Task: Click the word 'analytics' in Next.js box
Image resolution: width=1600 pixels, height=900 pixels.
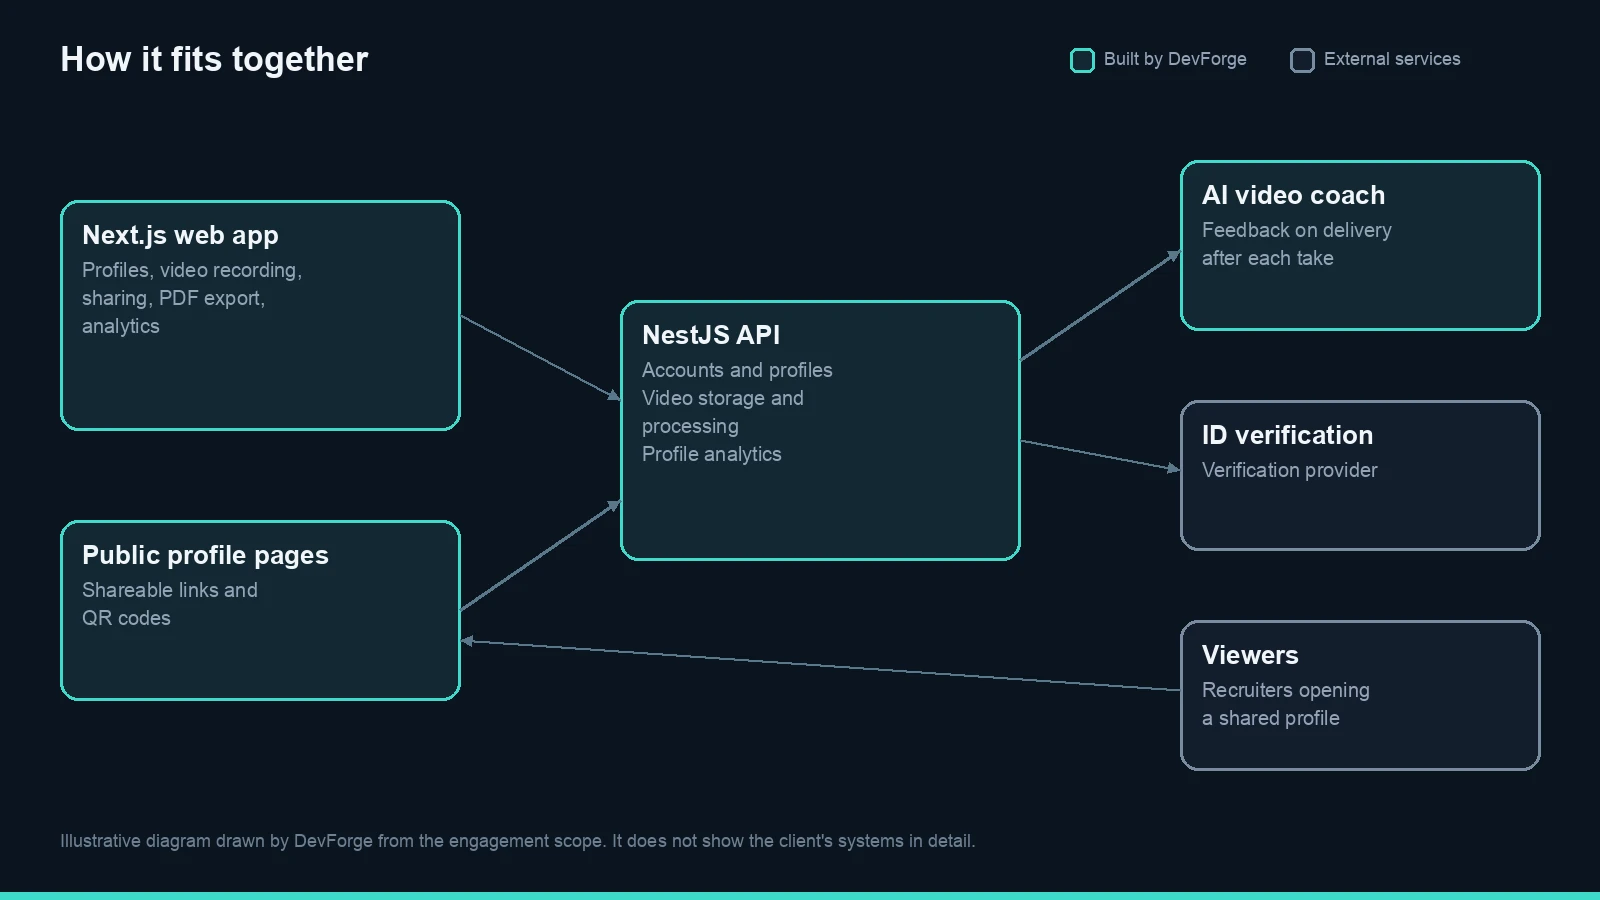Action: point(121,326)
